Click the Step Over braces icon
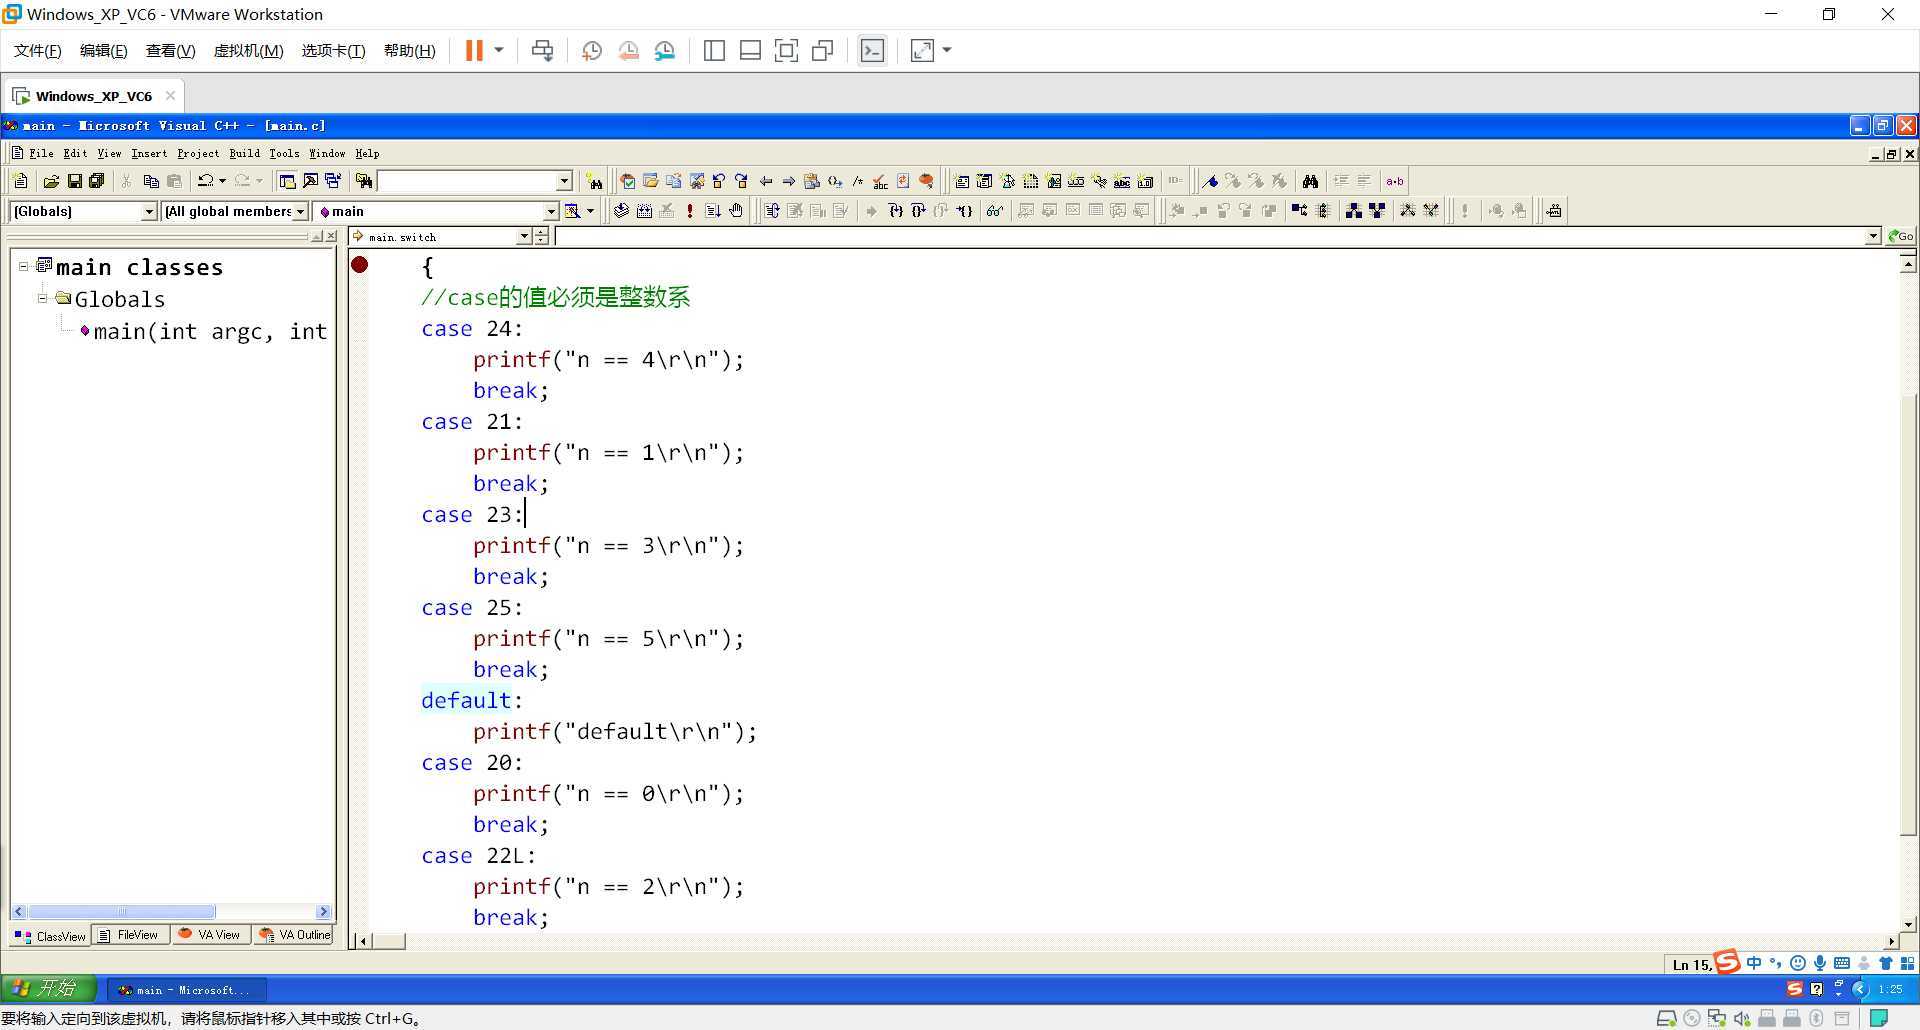The image size is (1920, 1030). (918, 210)
